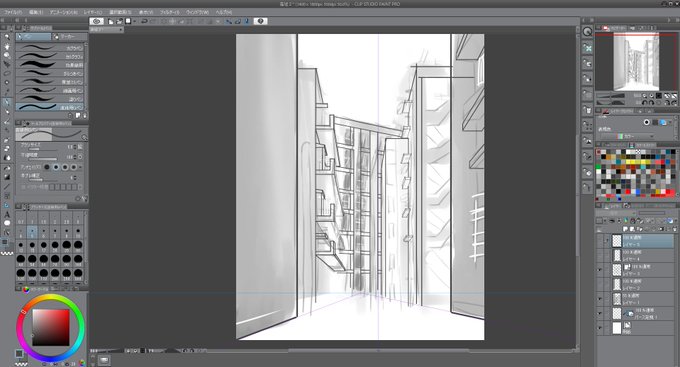680x367 pixels.
Task: Hide レイヤー3 using its eye icon
Action: pos(600,270)
